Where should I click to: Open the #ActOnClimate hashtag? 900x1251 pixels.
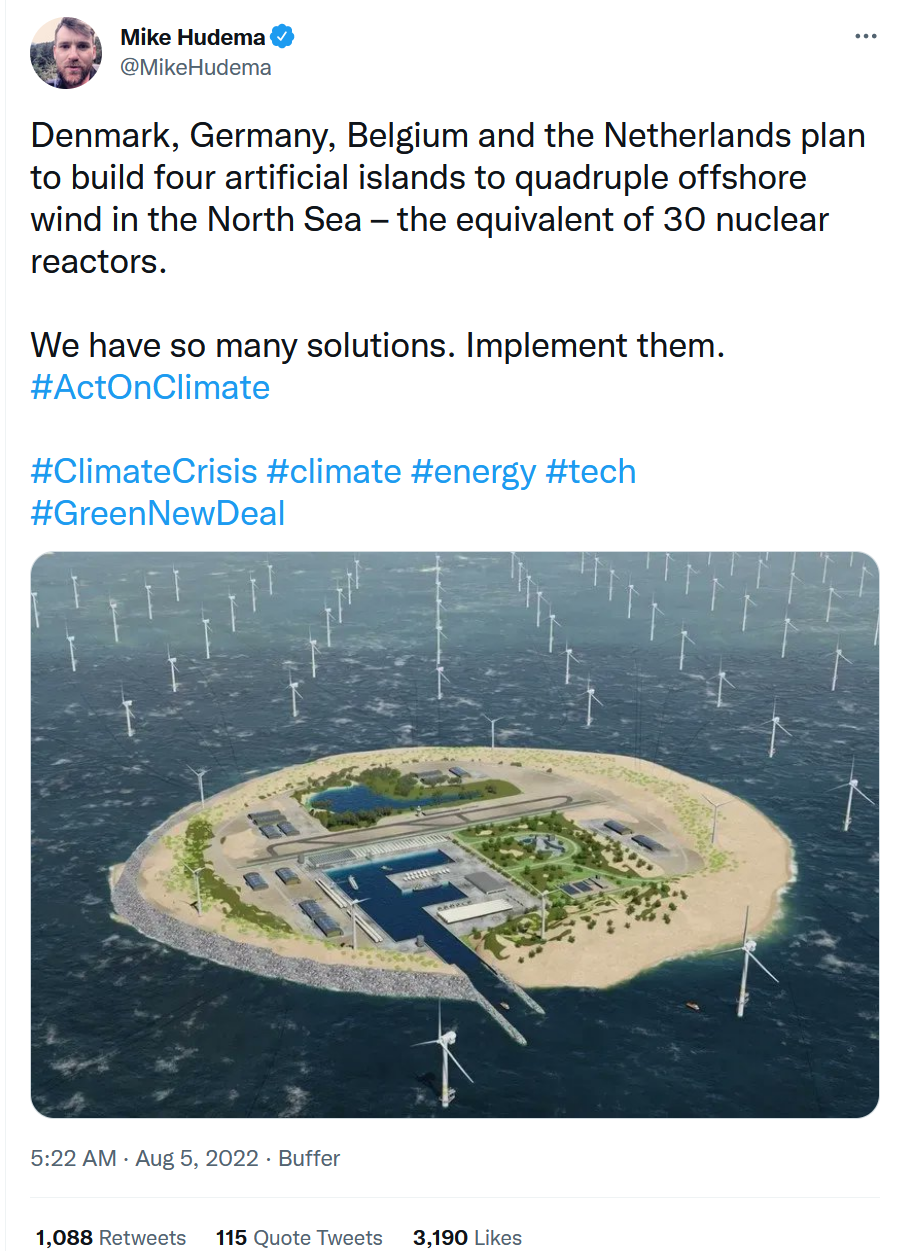(x=150, y=387)
